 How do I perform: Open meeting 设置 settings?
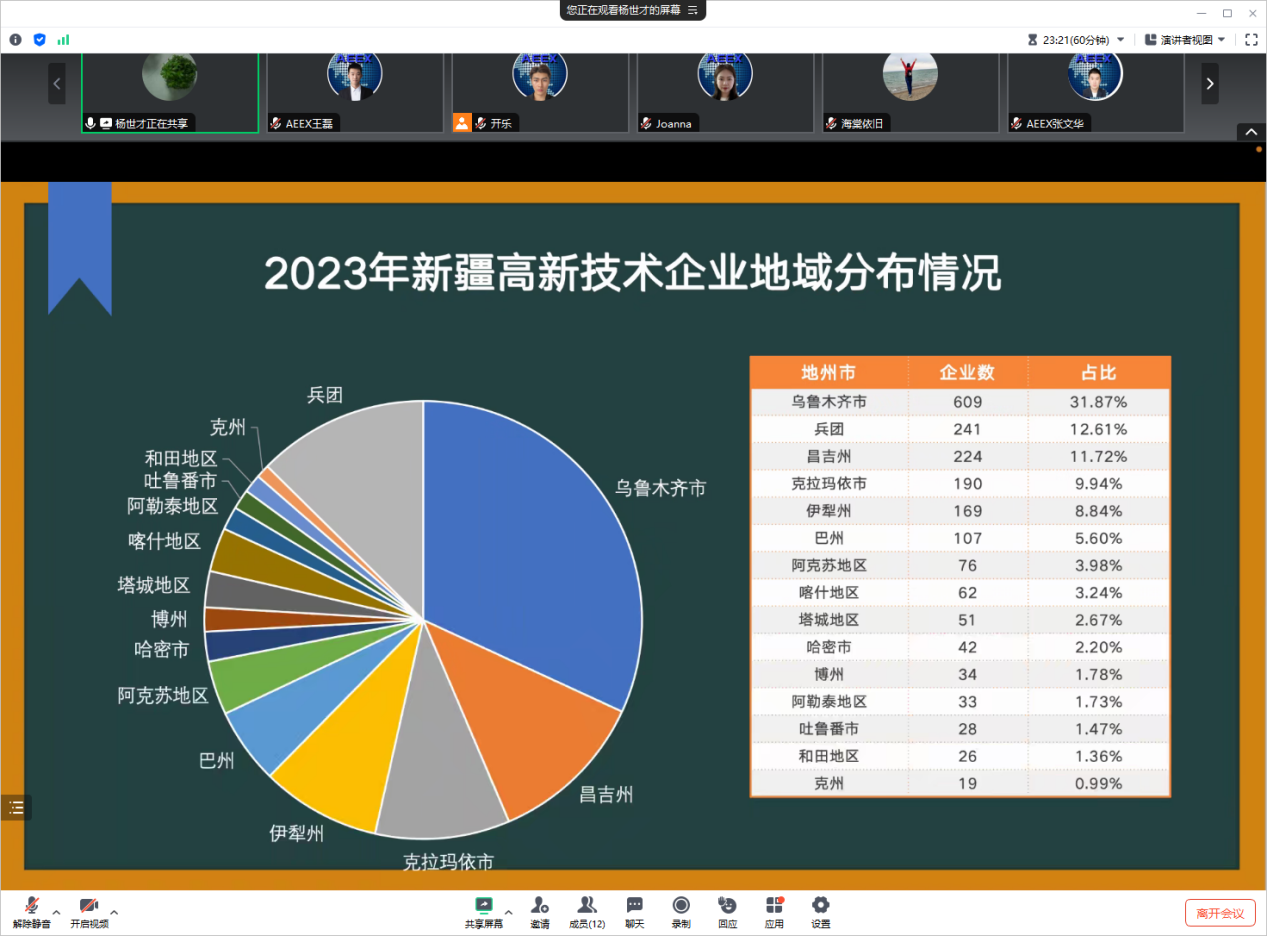tap(820, 911)
